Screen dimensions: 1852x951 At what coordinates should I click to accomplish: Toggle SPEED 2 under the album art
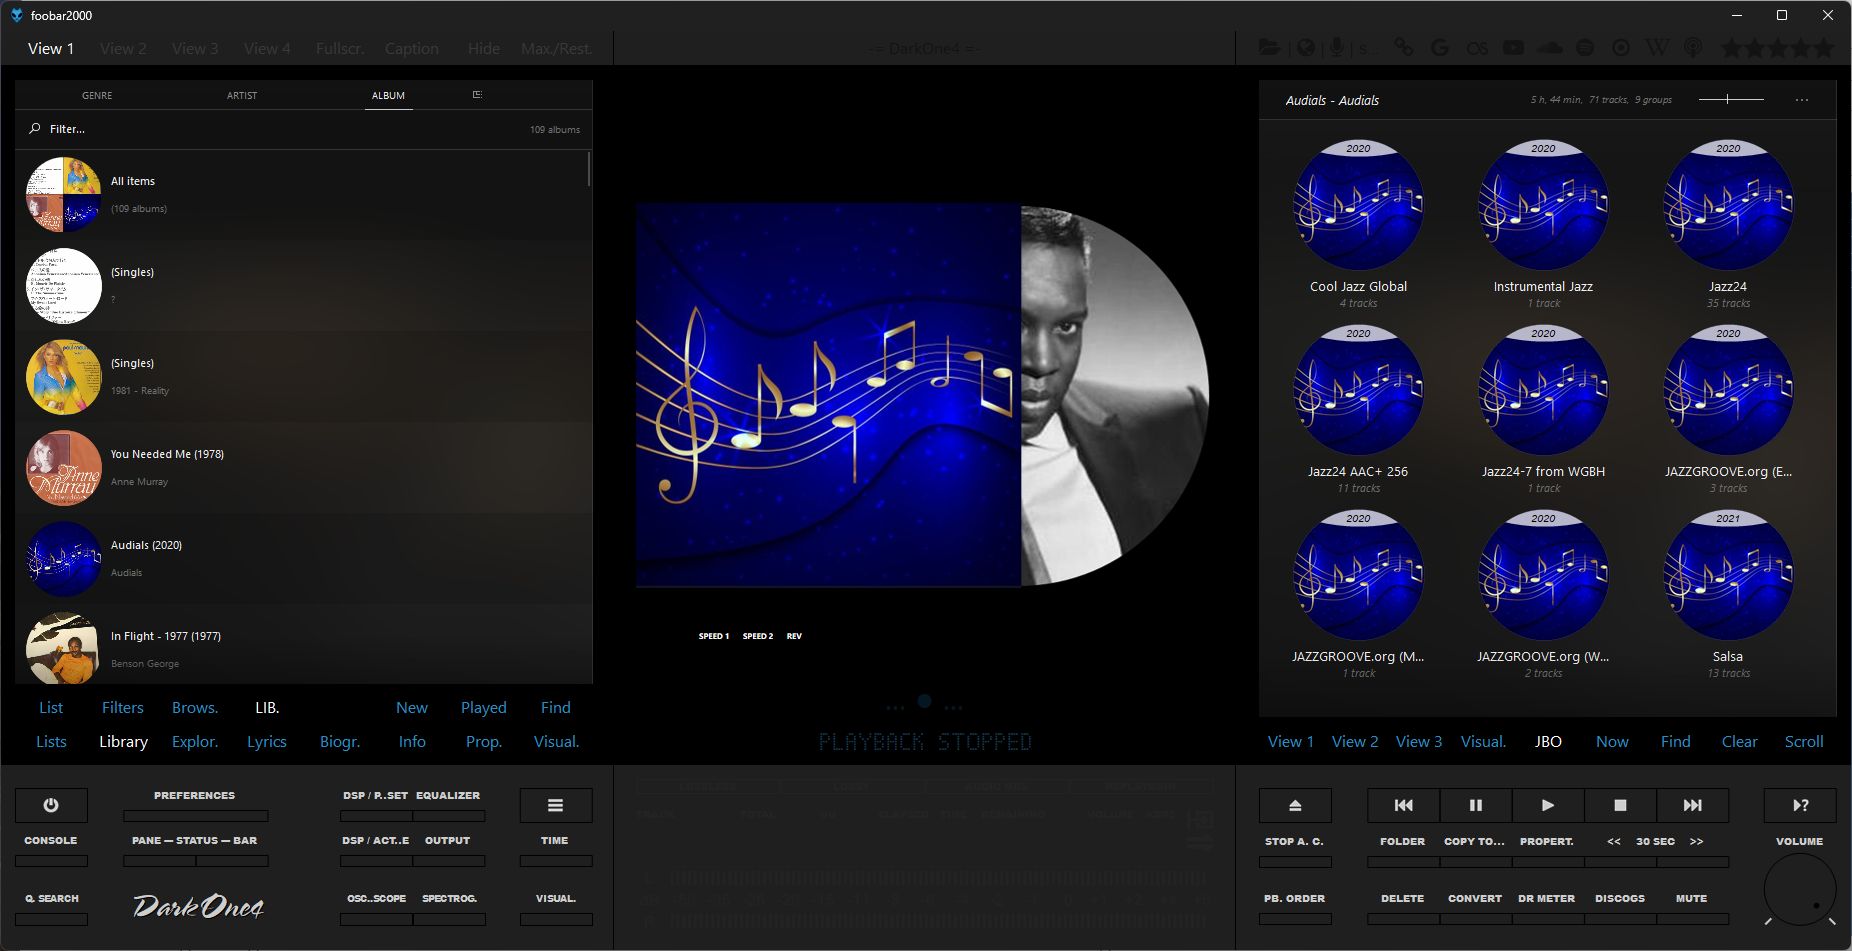(x=758, y=636)
